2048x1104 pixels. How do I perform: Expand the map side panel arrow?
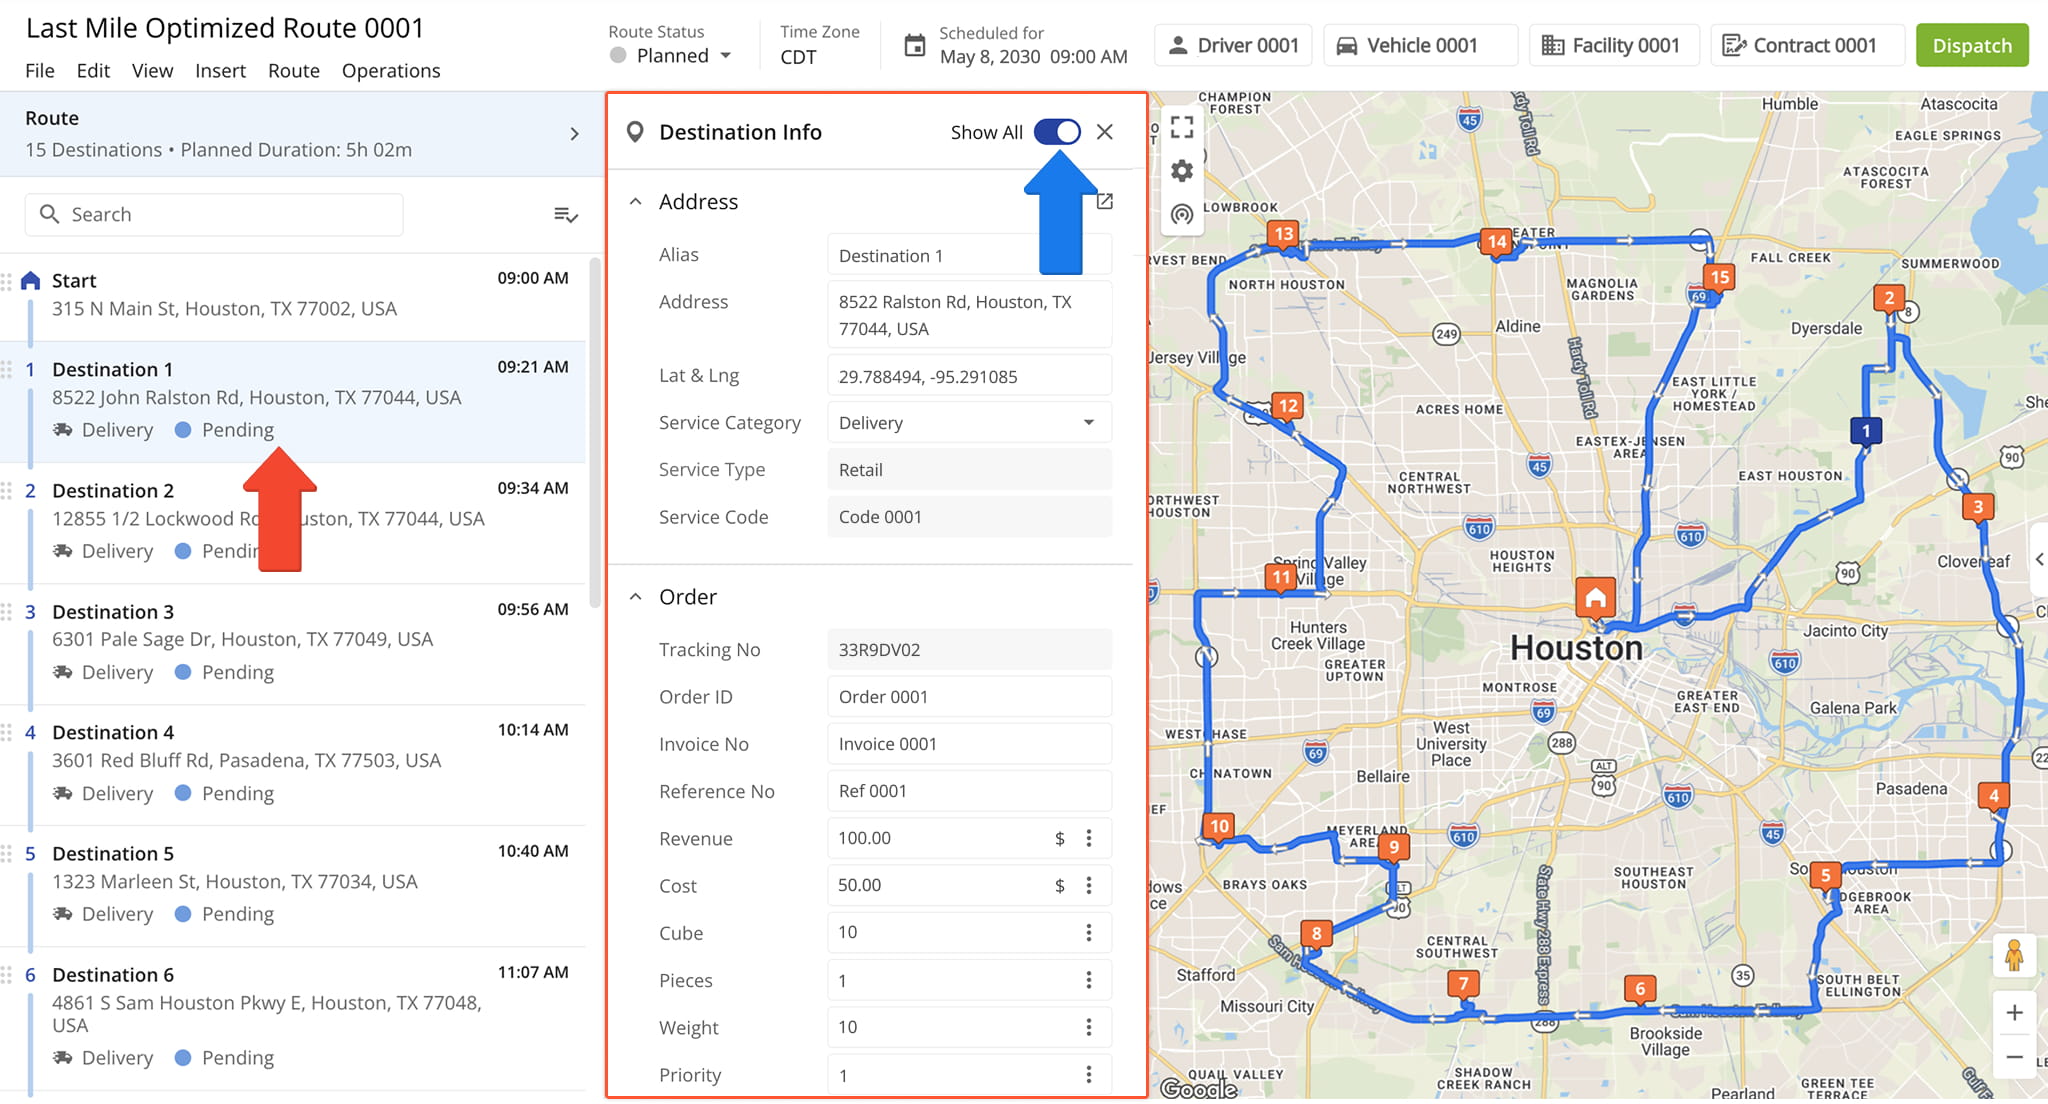pyautogui.click(x=2038, y=560)
